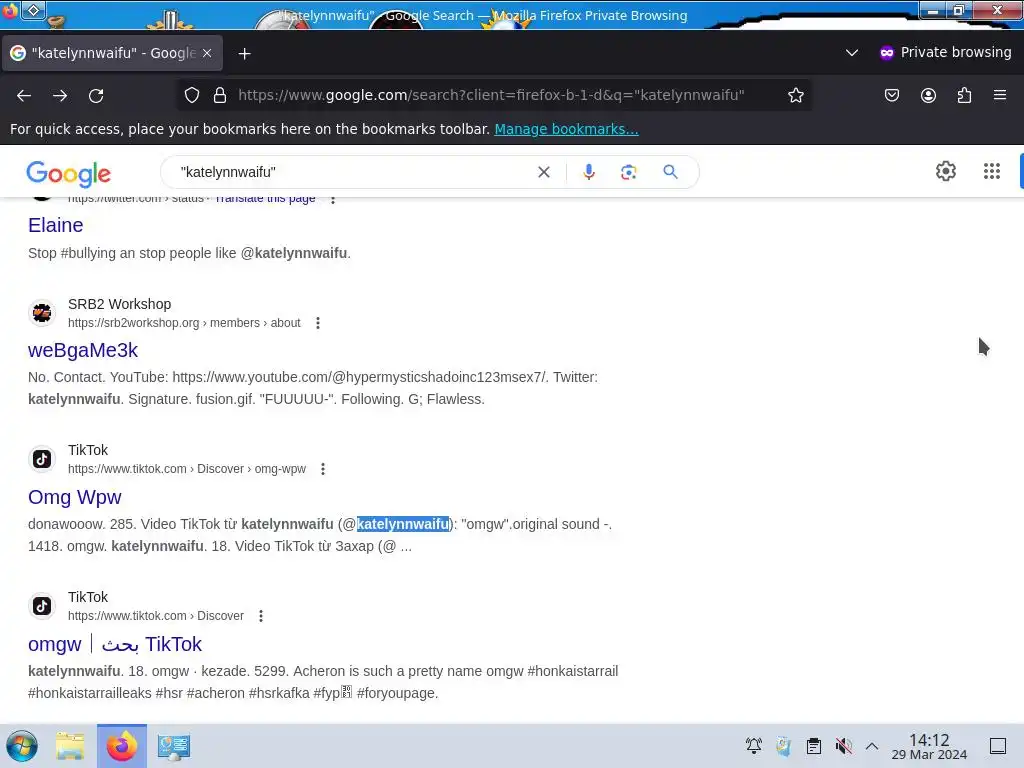This screenshot has width=1024, height=768.
Task: Open the Firefox application menu
Action: pos(1000,95)
